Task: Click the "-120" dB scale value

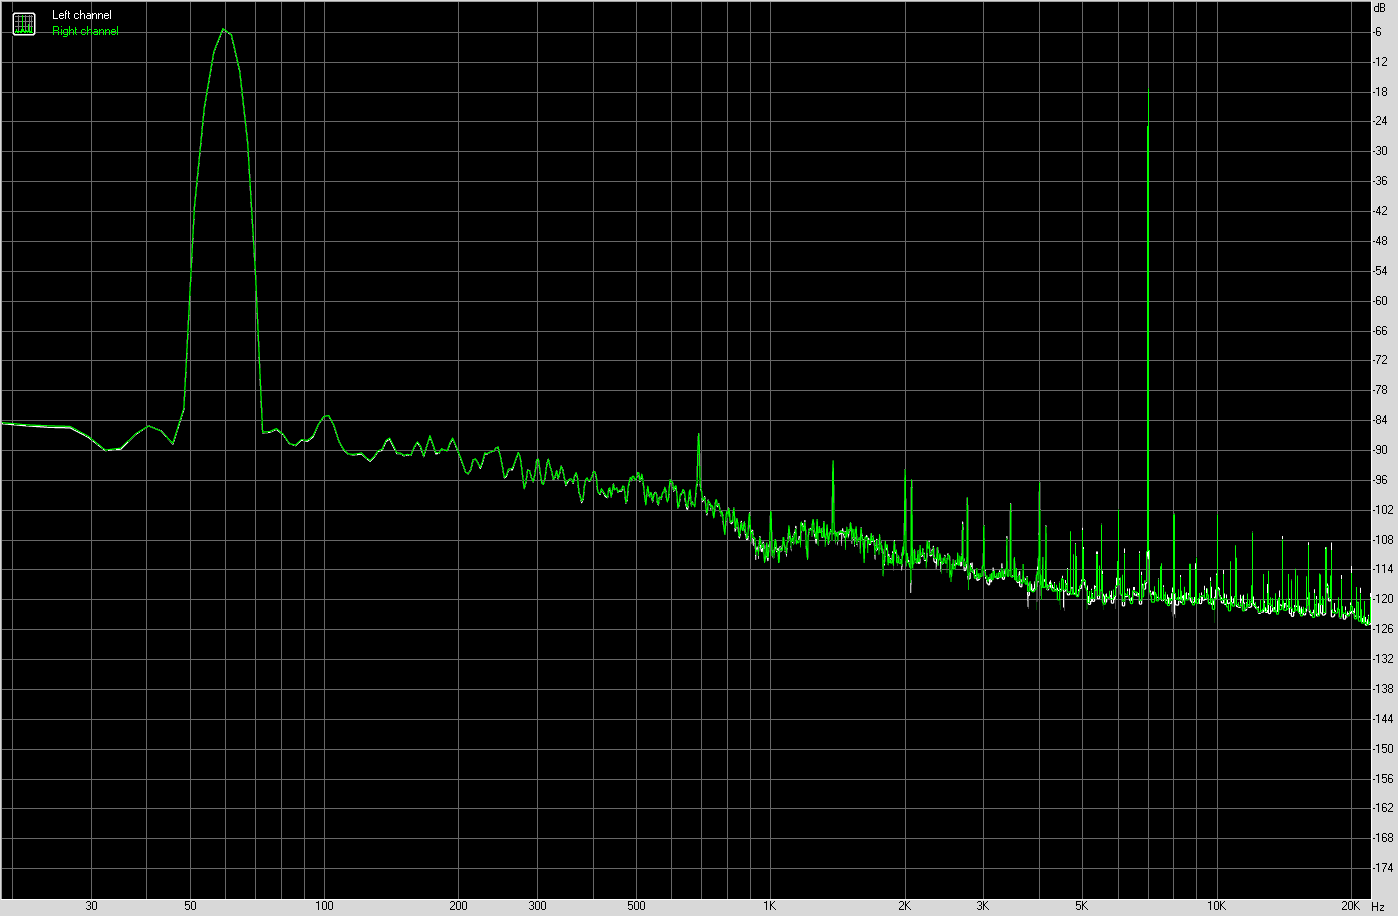Action: tap(1384, 599)
